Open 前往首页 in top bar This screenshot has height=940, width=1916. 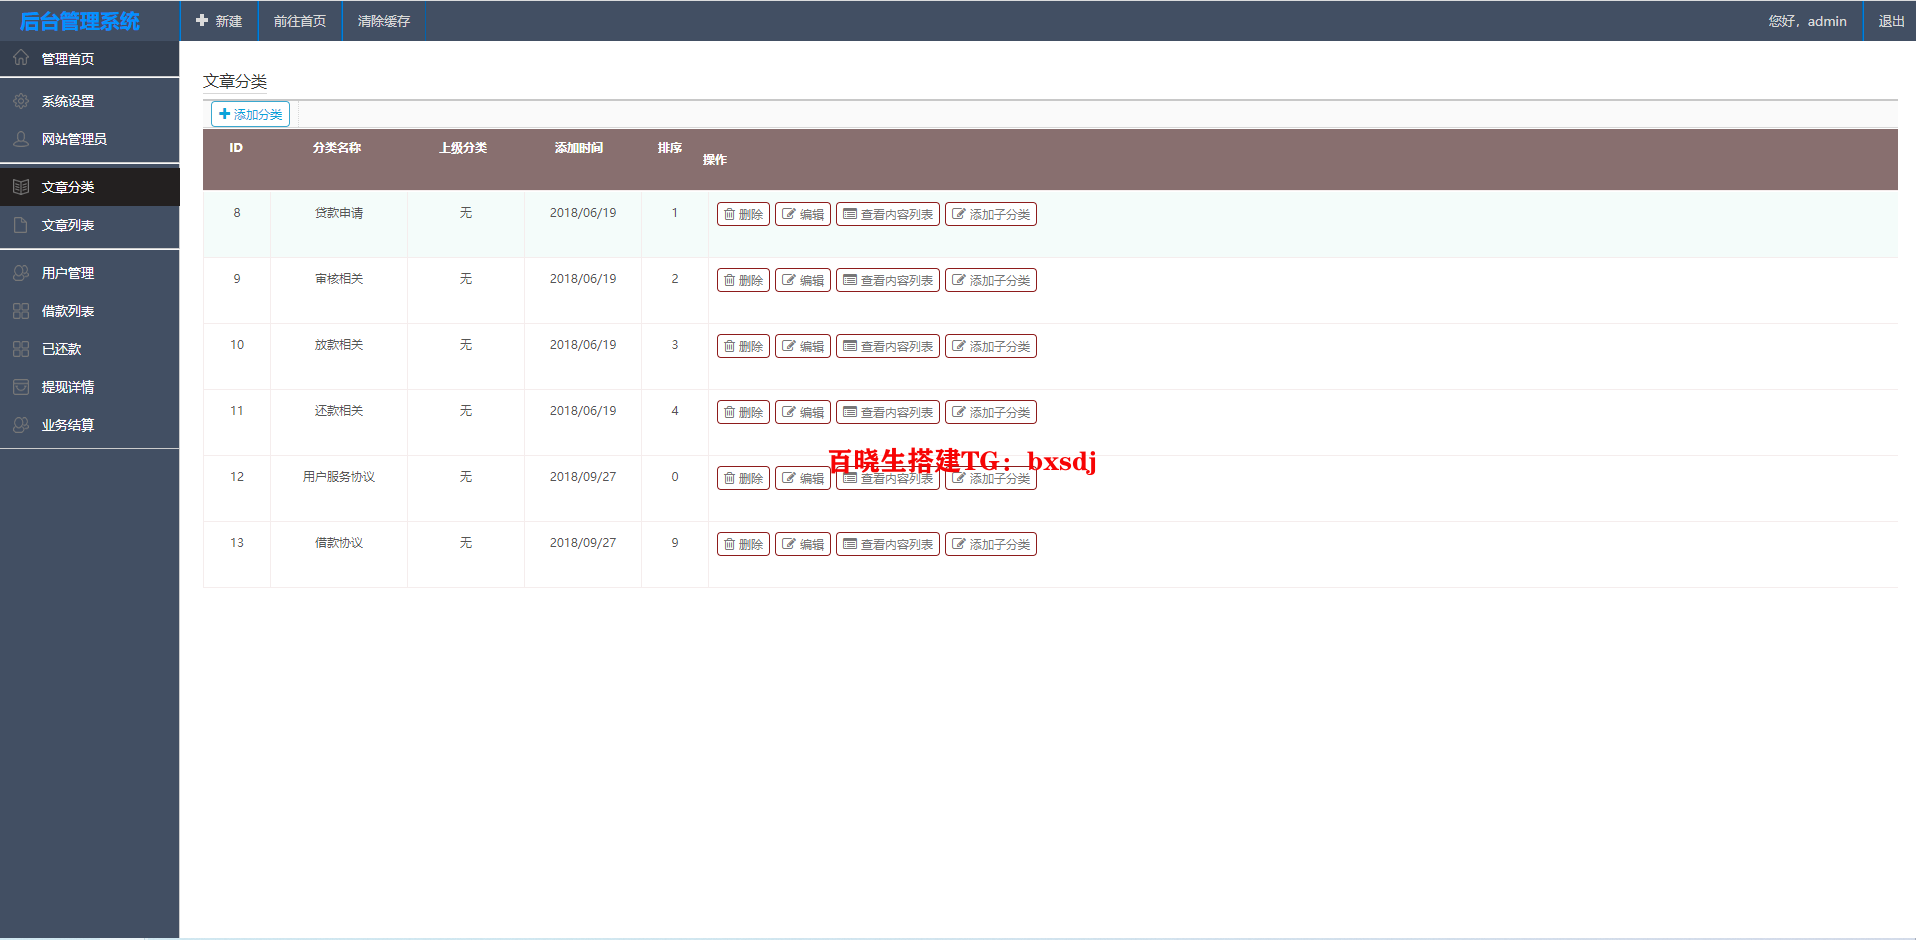(x=300, y=21)
